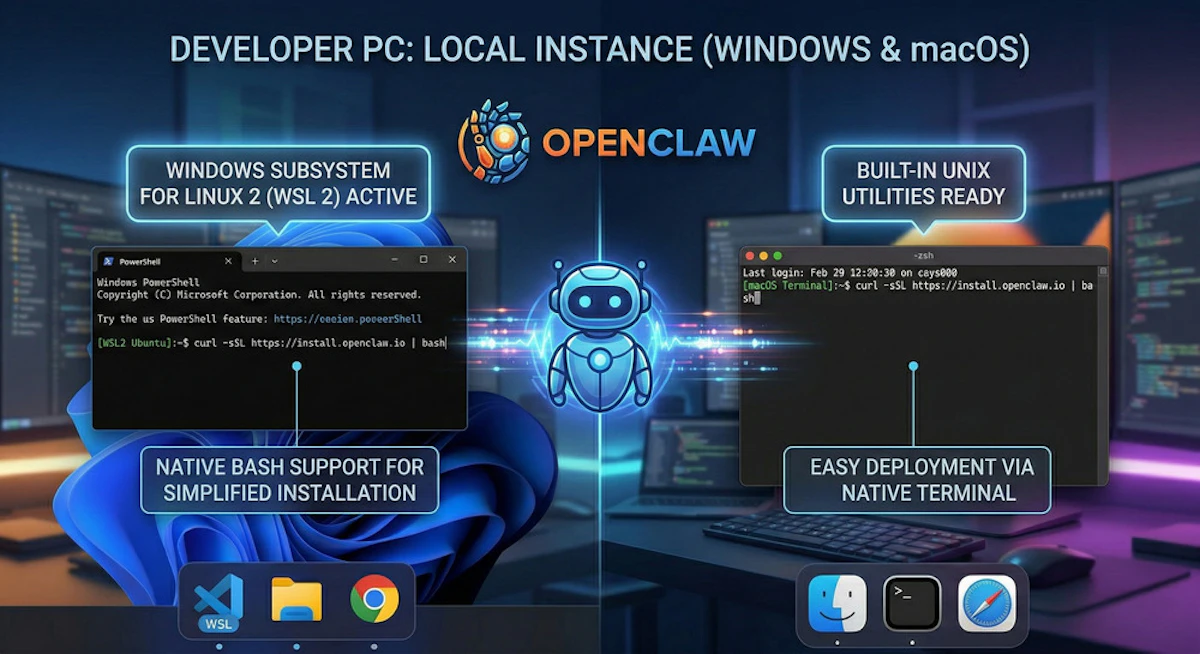Click the "Windows PowerShell" header line
Image resolution: width=1200 pixels, height=654 pixels.
click(148, 283)
